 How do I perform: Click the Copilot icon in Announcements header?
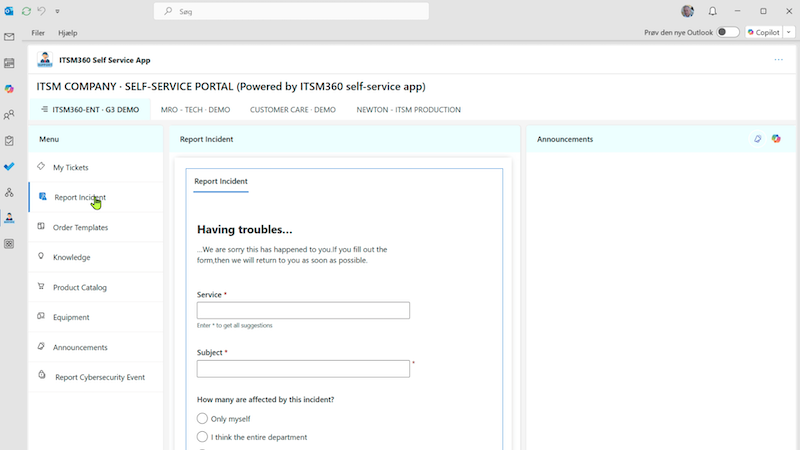click(x=776, y=139)
